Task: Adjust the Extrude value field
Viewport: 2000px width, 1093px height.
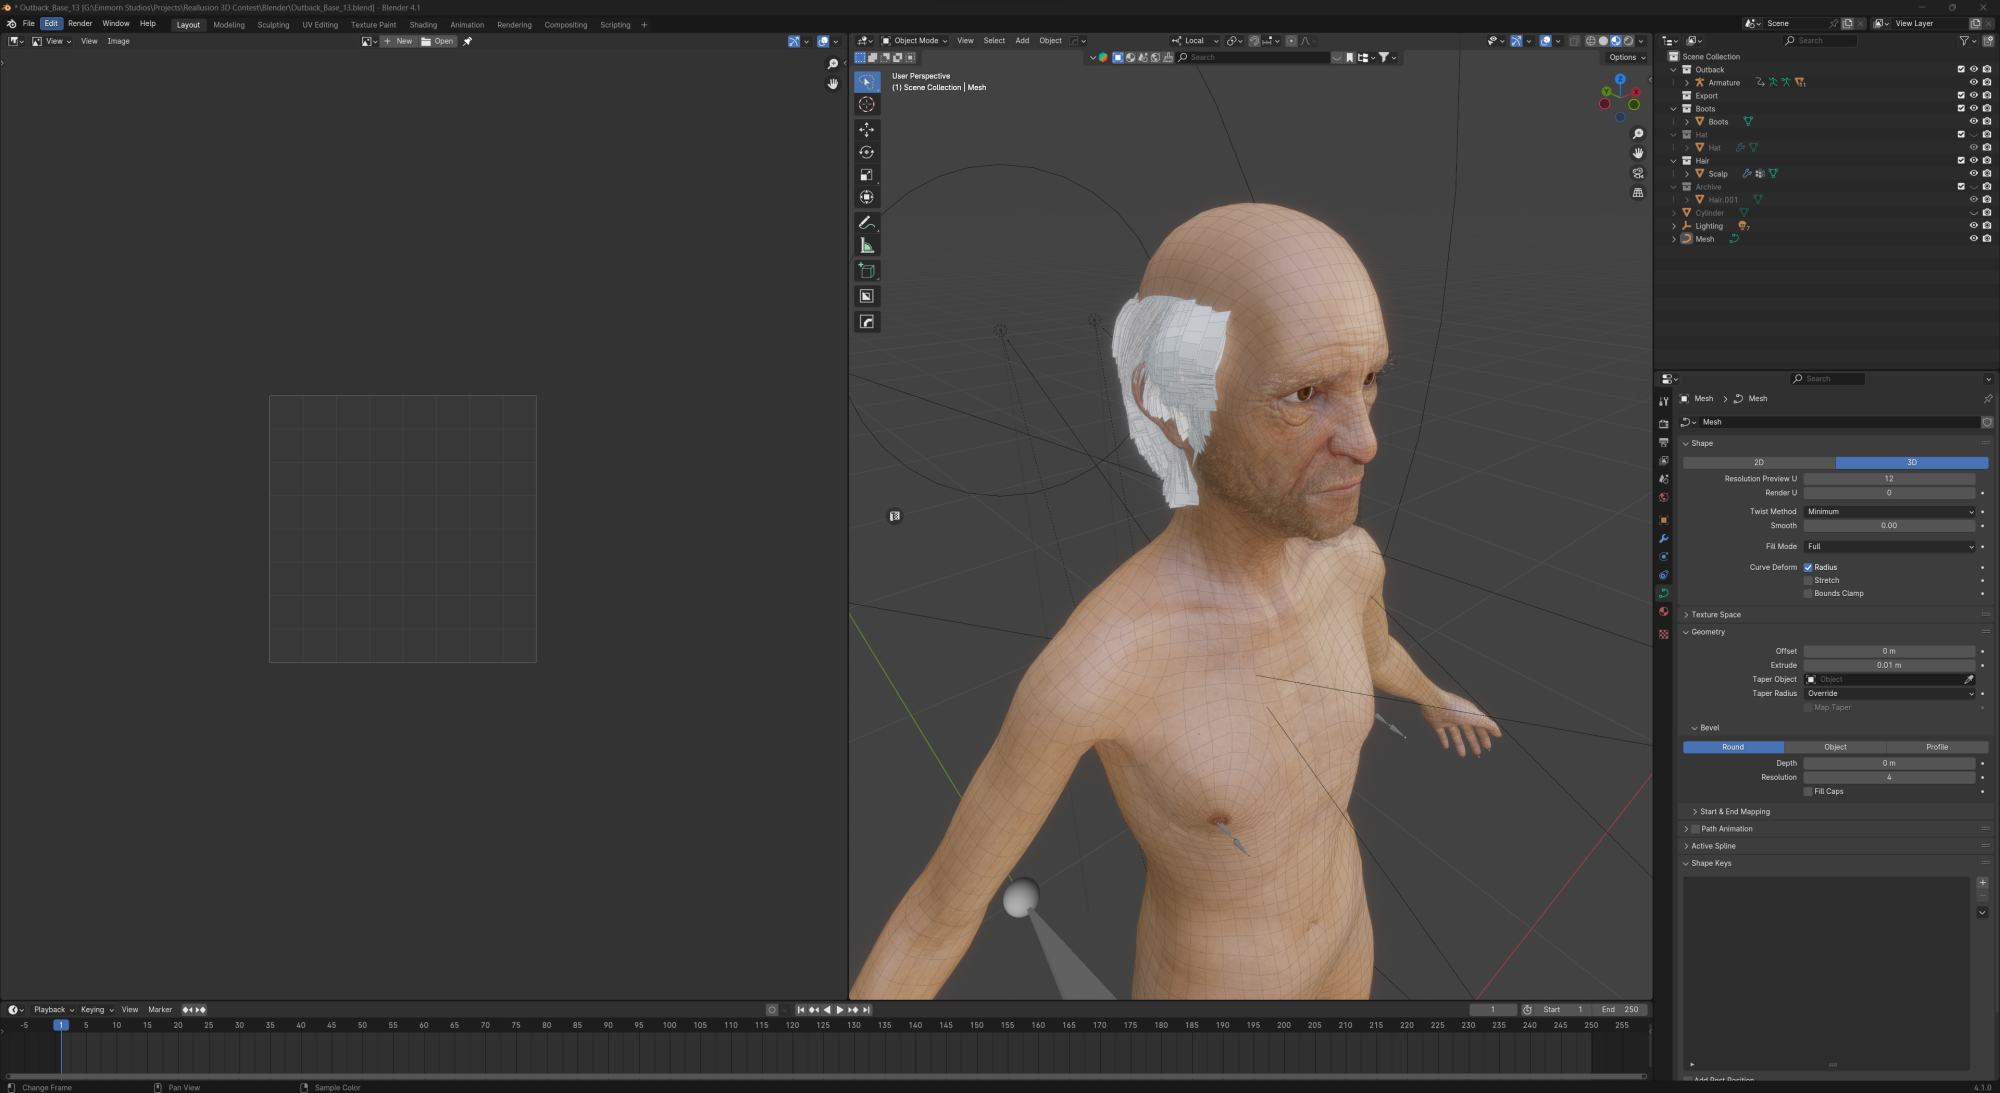Action: (x=1889, y=665)
